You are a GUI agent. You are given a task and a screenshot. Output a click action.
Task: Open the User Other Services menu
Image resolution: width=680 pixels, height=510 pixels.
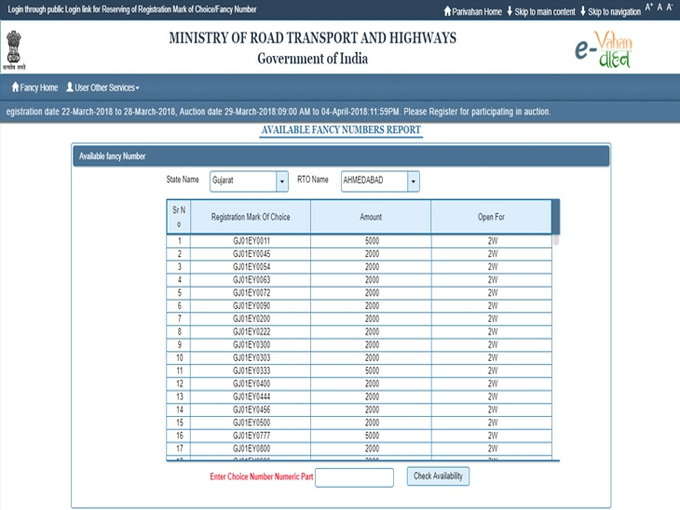tap(102, 88)
